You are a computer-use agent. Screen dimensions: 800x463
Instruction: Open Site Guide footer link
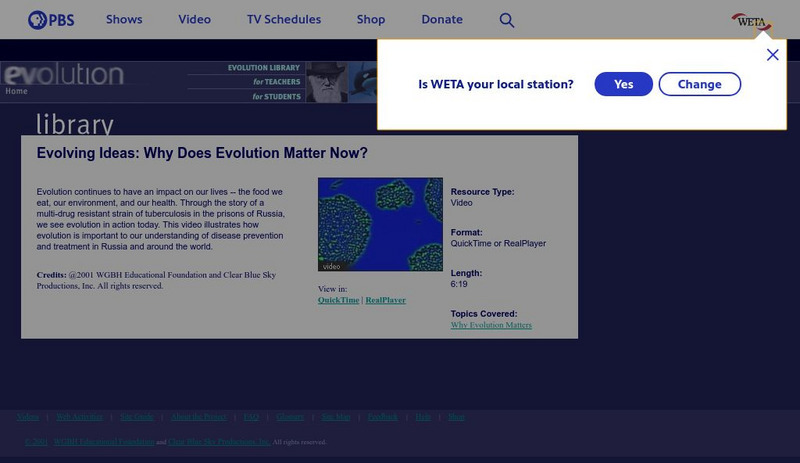point(137,417)
